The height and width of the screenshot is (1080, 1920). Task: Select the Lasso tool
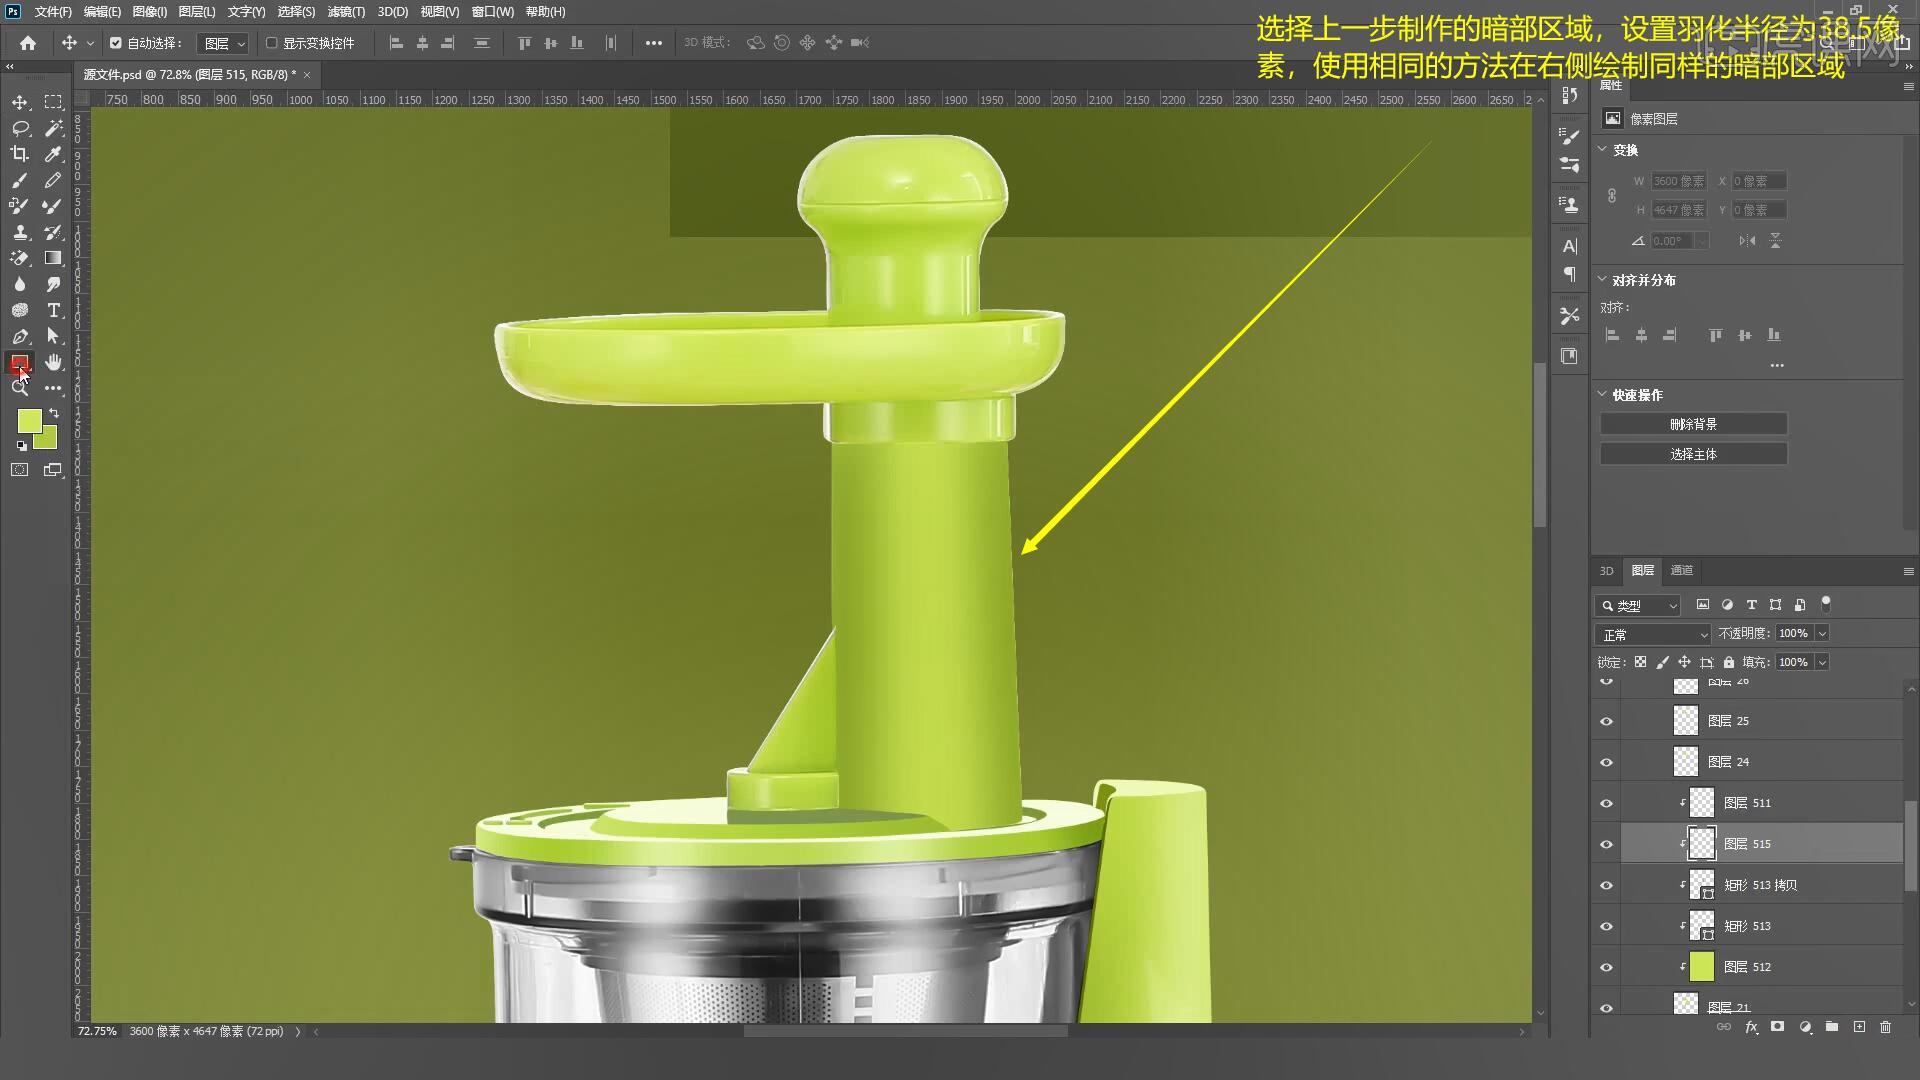tap(19, 128)
